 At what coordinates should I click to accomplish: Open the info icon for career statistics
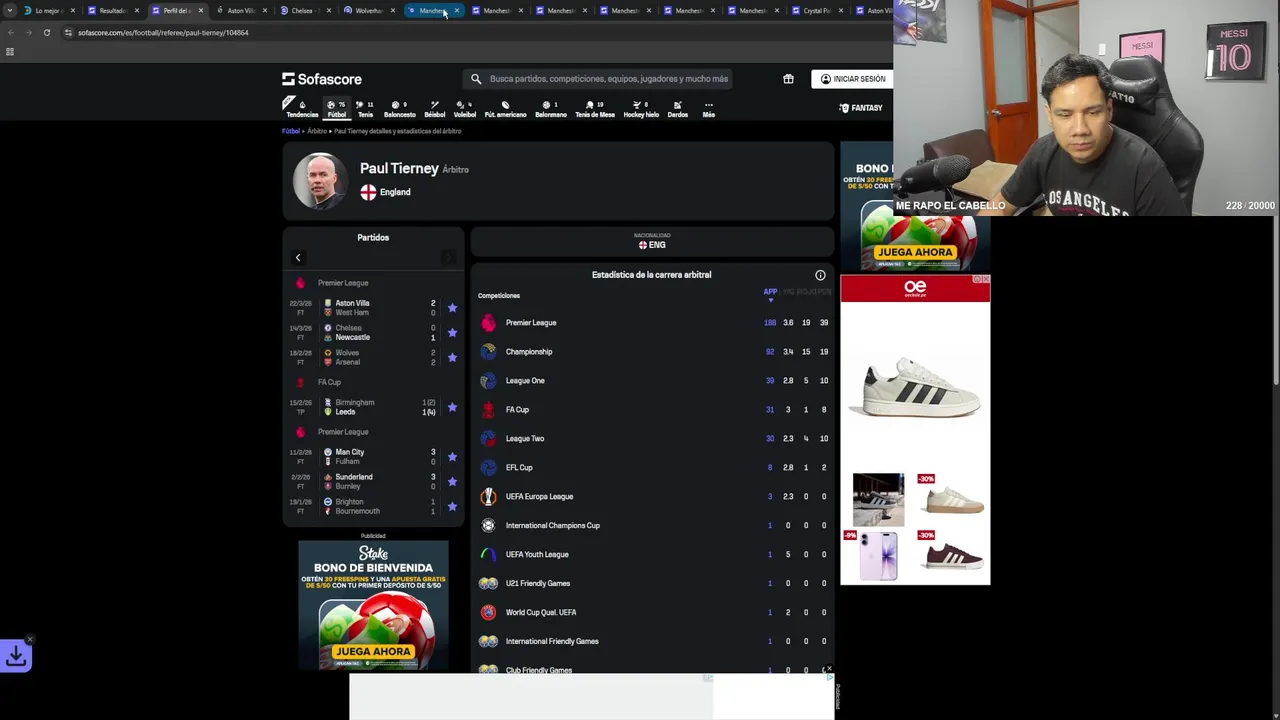(820, 275)
